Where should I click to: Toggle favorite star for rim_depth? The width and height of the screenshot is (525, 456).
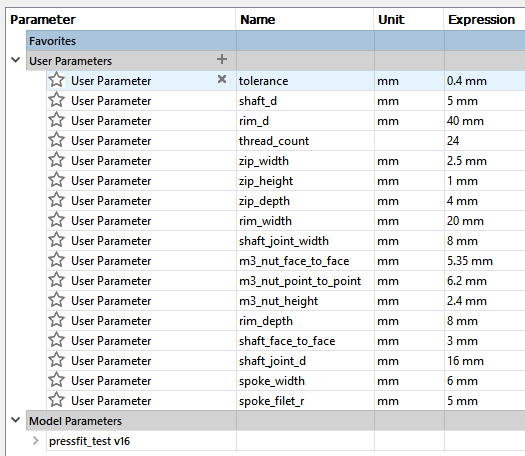(x=56, y=320)
